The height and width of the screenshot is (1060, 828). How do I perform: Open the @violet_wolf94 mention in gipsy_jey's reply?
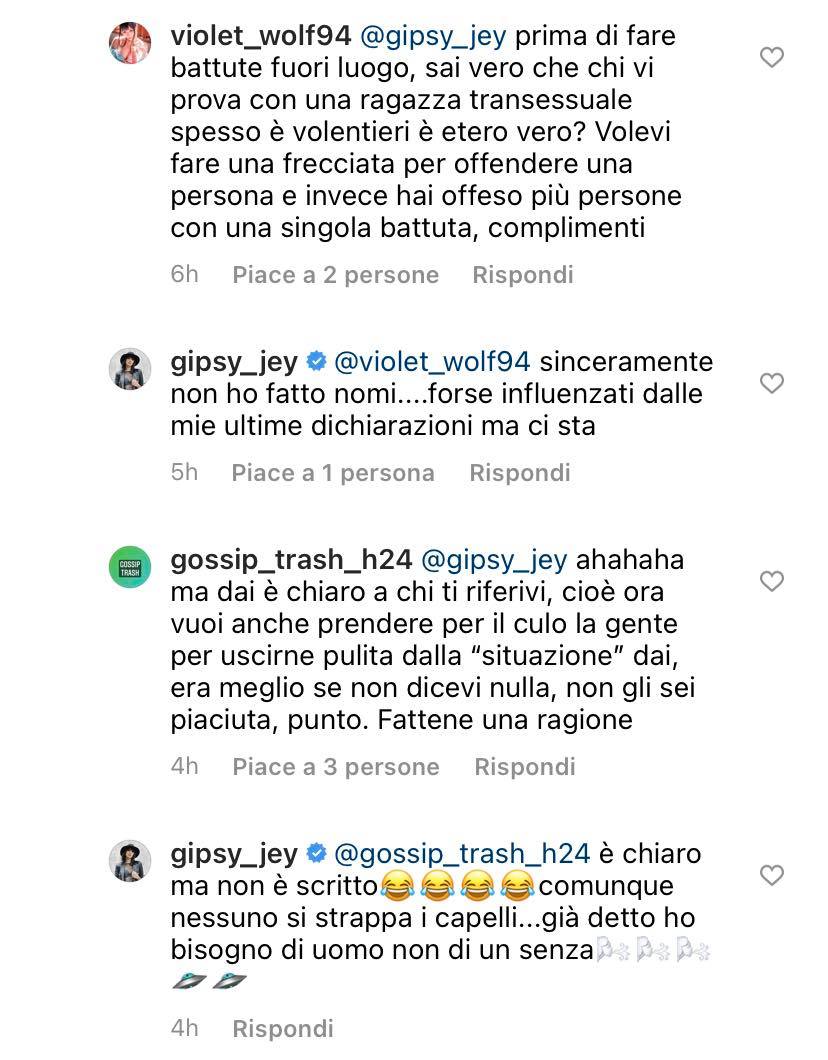tap(432, 362)
